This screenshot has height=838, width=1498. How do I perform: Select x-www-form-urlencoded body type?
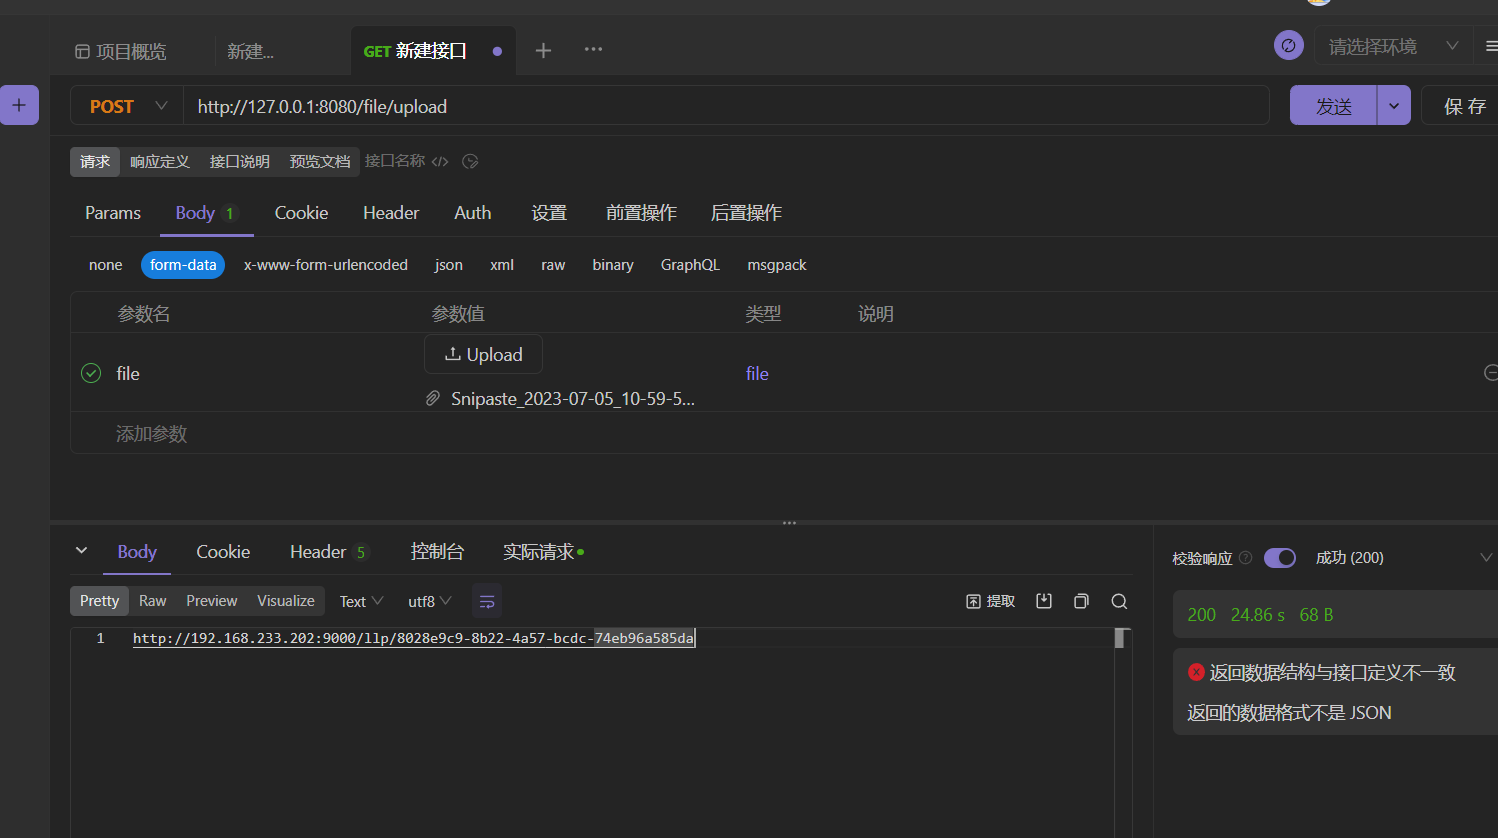tap(326, 265)
